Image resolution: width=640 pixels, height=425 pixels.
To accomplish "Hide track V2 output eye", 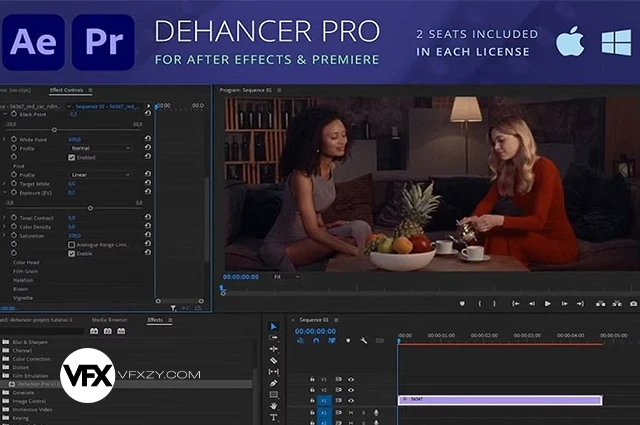I will [351, 390].
